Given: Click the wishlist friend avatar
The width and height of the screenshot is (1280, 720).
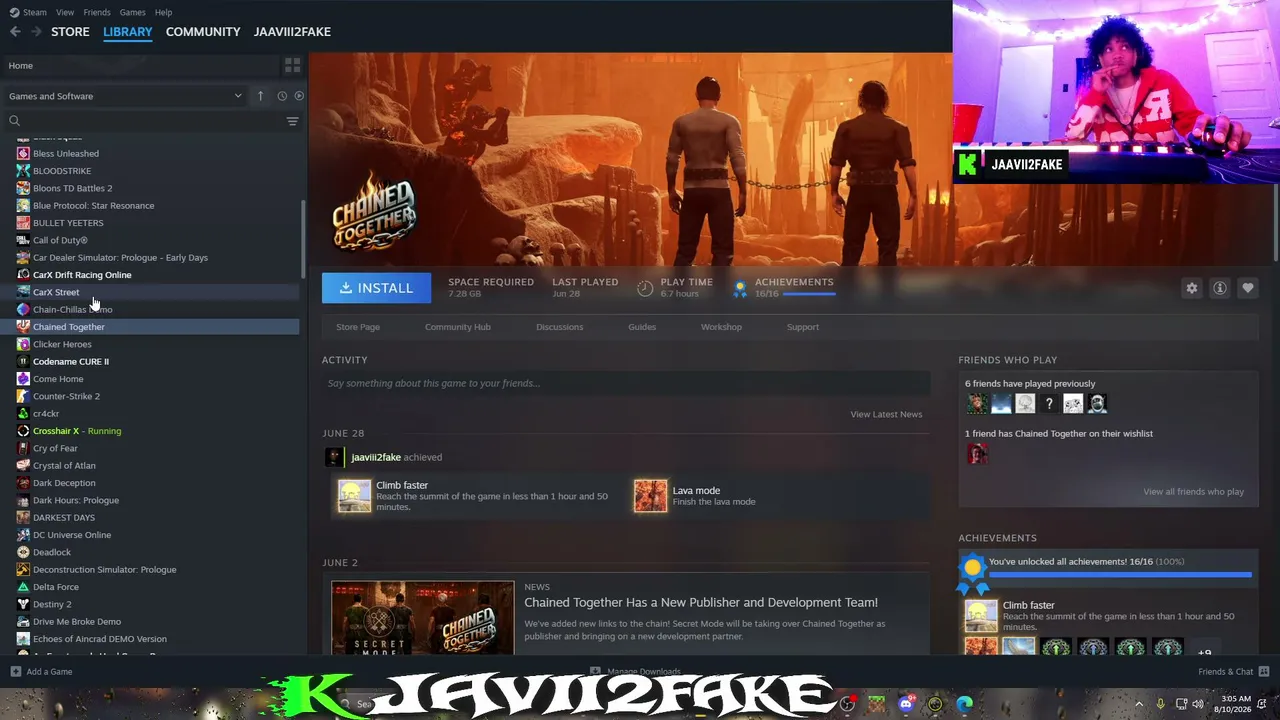Looking at the screenshot, I should coord(977,454).
